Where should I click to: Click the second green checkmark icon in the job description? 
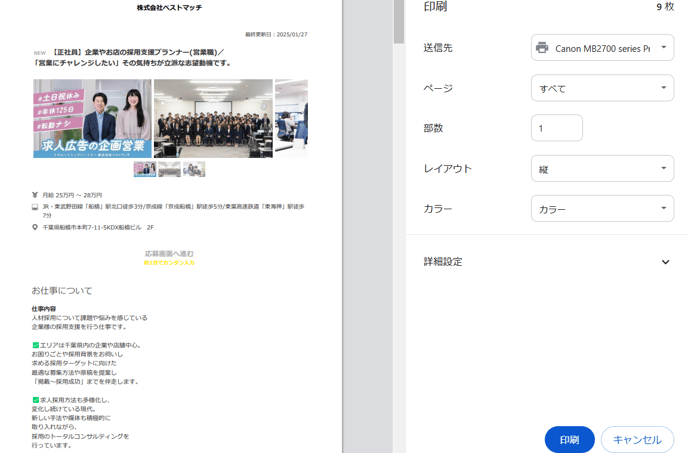pyautogui.click(x=36, y=399)
